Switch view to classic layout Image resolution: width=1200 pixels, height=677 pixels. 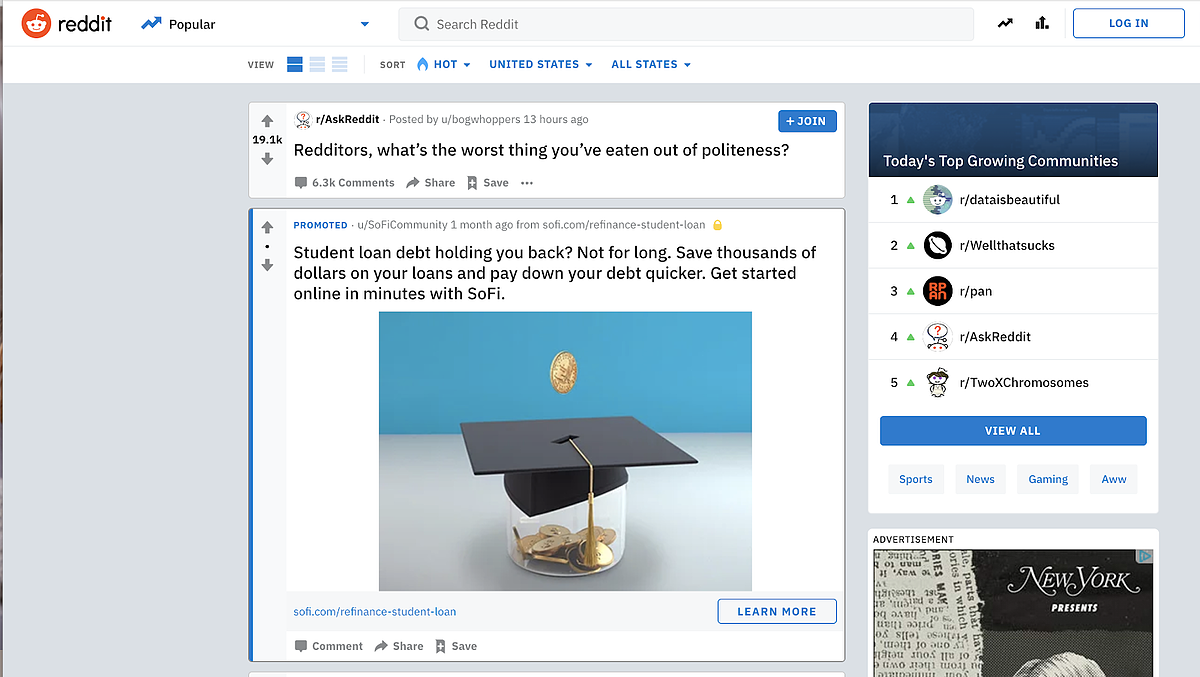(317, 63)
